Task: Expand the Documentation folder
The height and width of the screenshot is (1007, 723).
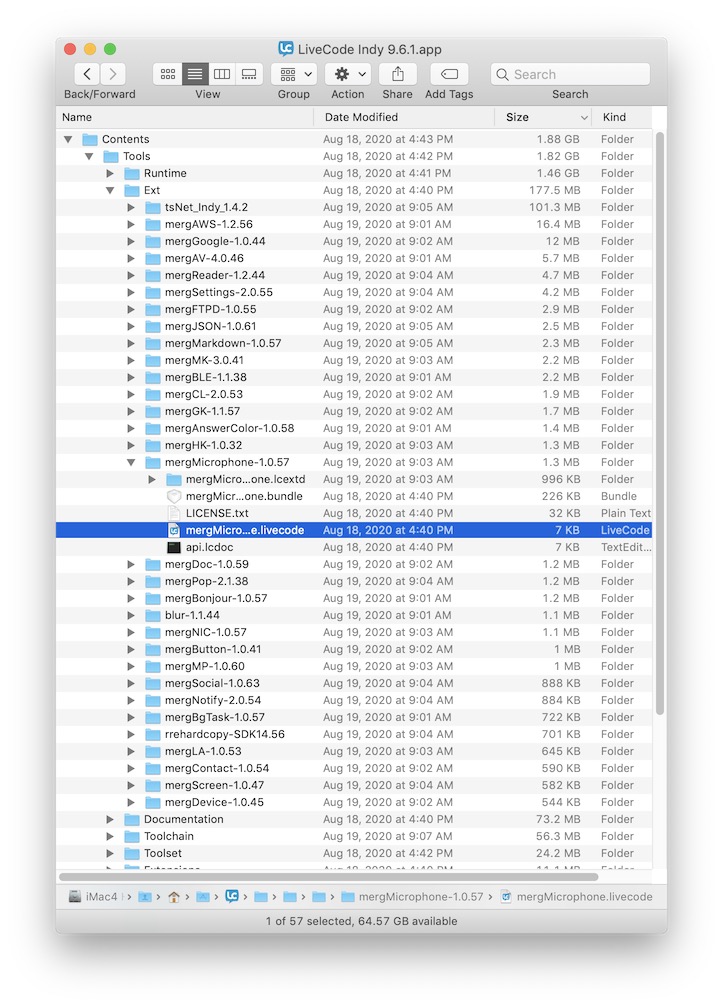Action: click(110, 819)
